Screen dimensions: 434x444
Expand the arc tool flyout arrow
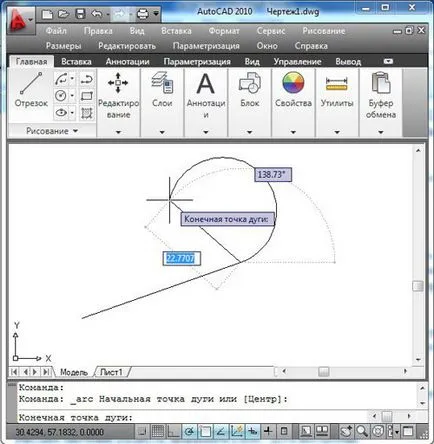(x=72, y=79)
